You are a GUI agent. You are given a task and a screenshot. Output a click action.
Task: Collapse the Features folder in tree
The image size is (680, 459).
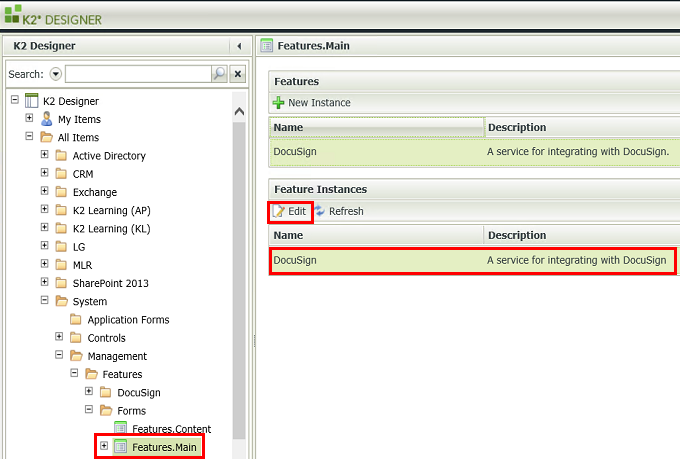tap(74, 373)
